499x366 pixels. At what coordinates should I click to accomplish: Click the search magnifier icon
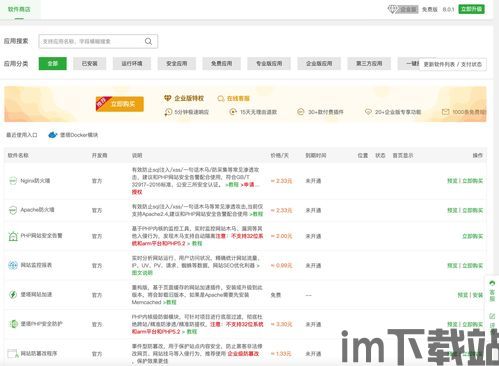148,41
